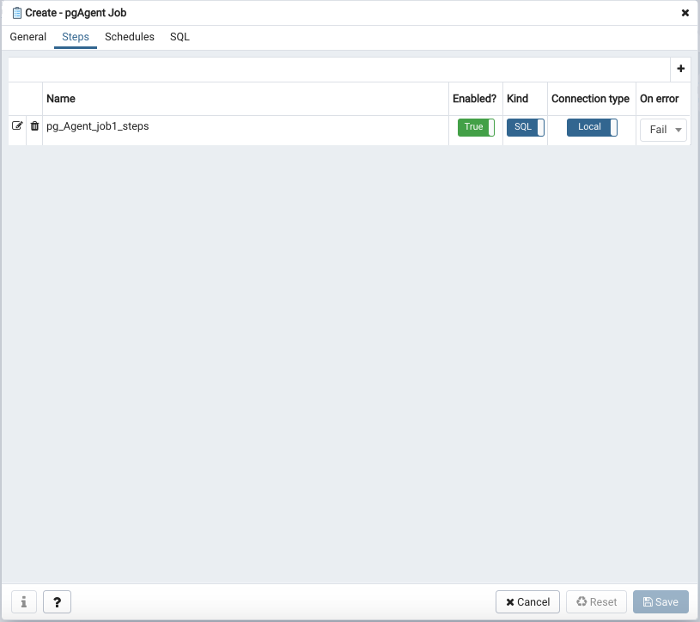Close the Create pgAgent Job dialog

(x=685, y=13)
